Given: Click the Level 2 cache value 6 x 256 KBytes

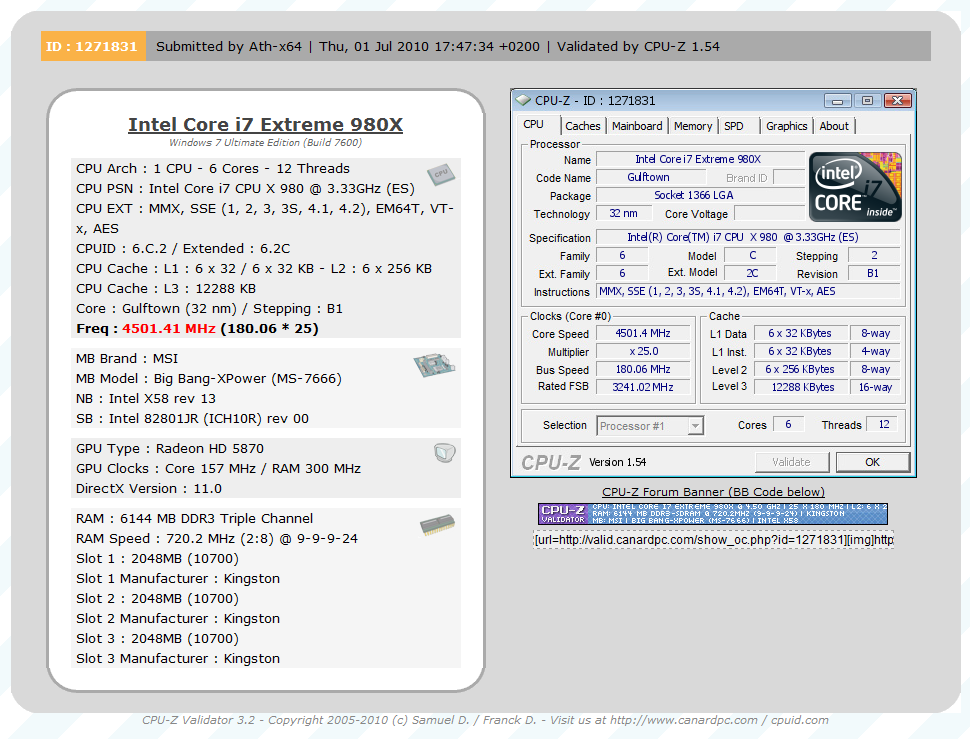Looking at the screenshot, I should 800,369.
